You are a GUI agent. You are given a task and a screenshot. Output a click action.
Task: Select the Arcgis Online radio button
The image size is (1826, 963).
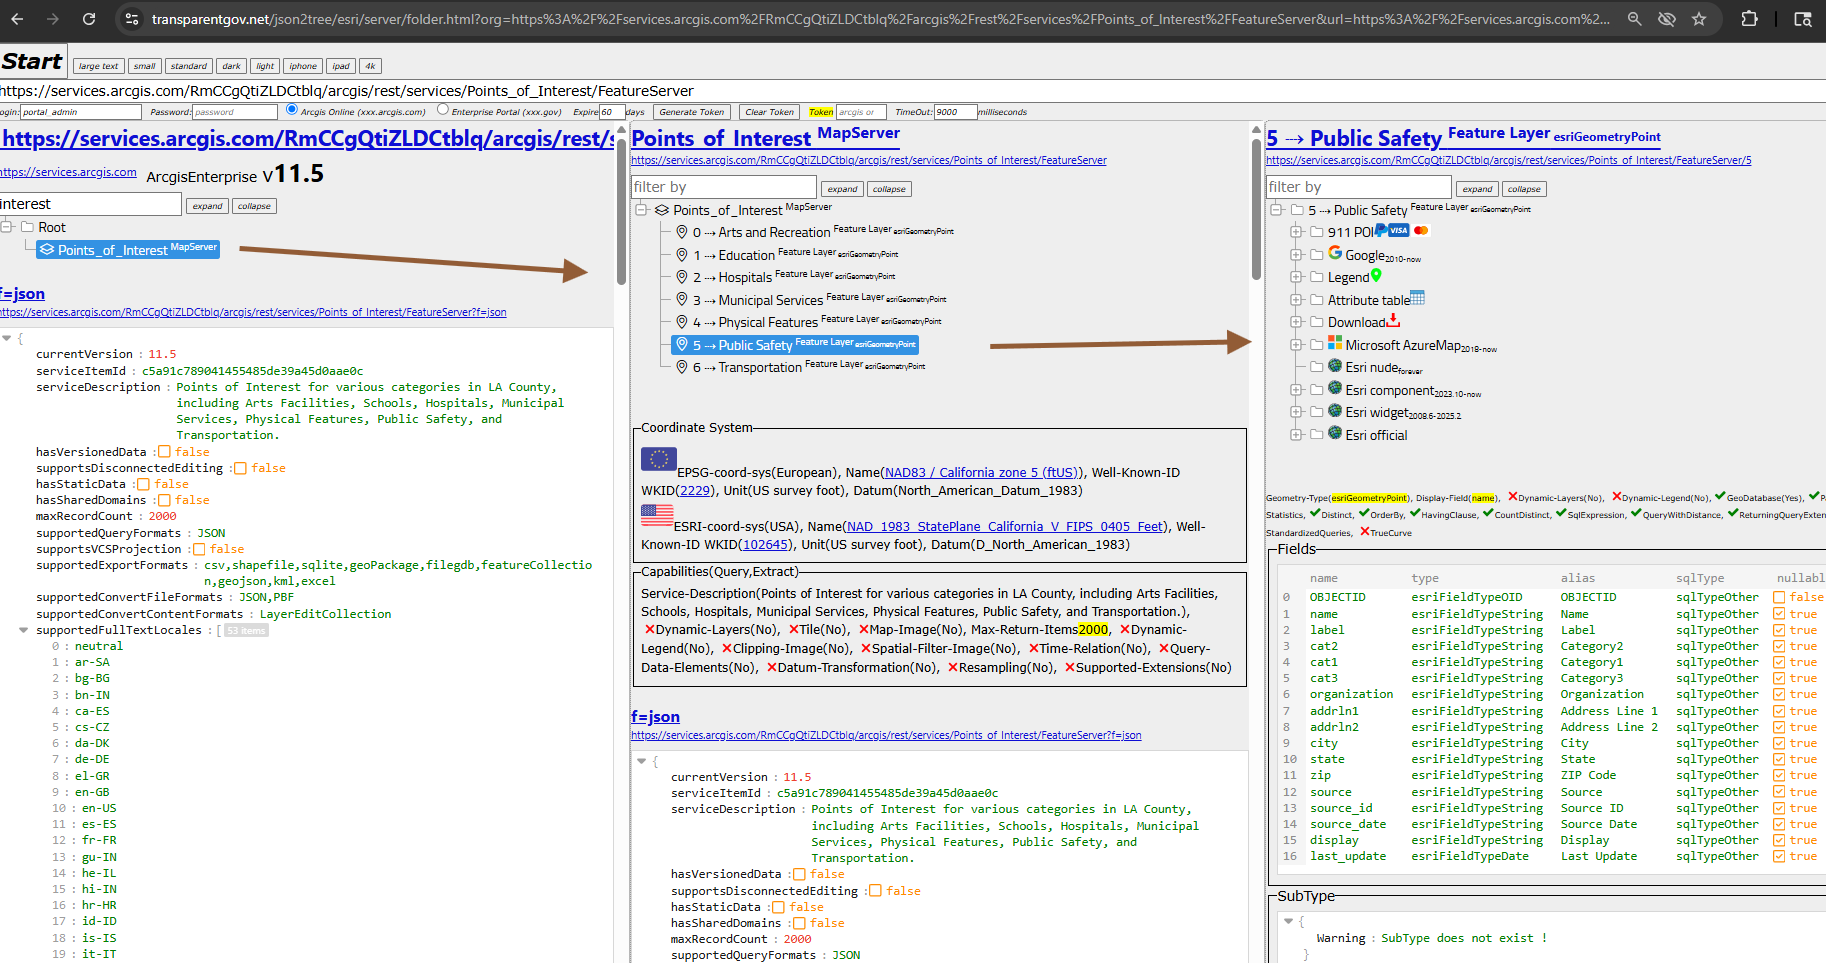coord(292,110)
